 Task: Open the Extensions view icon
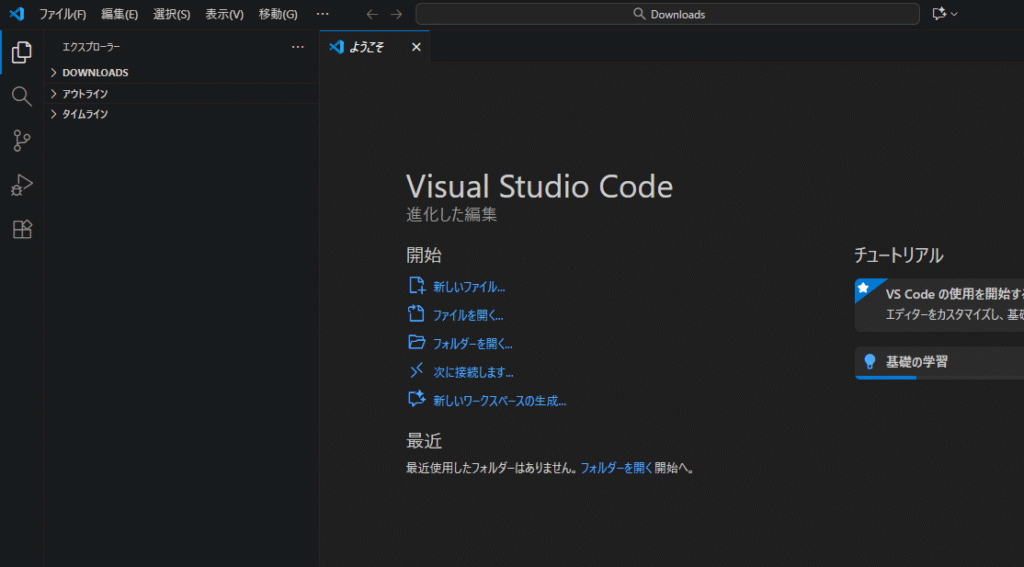point(21,229)
